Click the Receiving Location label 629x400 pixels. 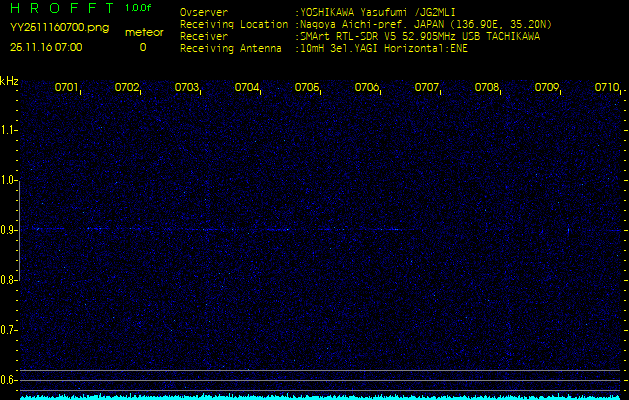click(234, 24)
